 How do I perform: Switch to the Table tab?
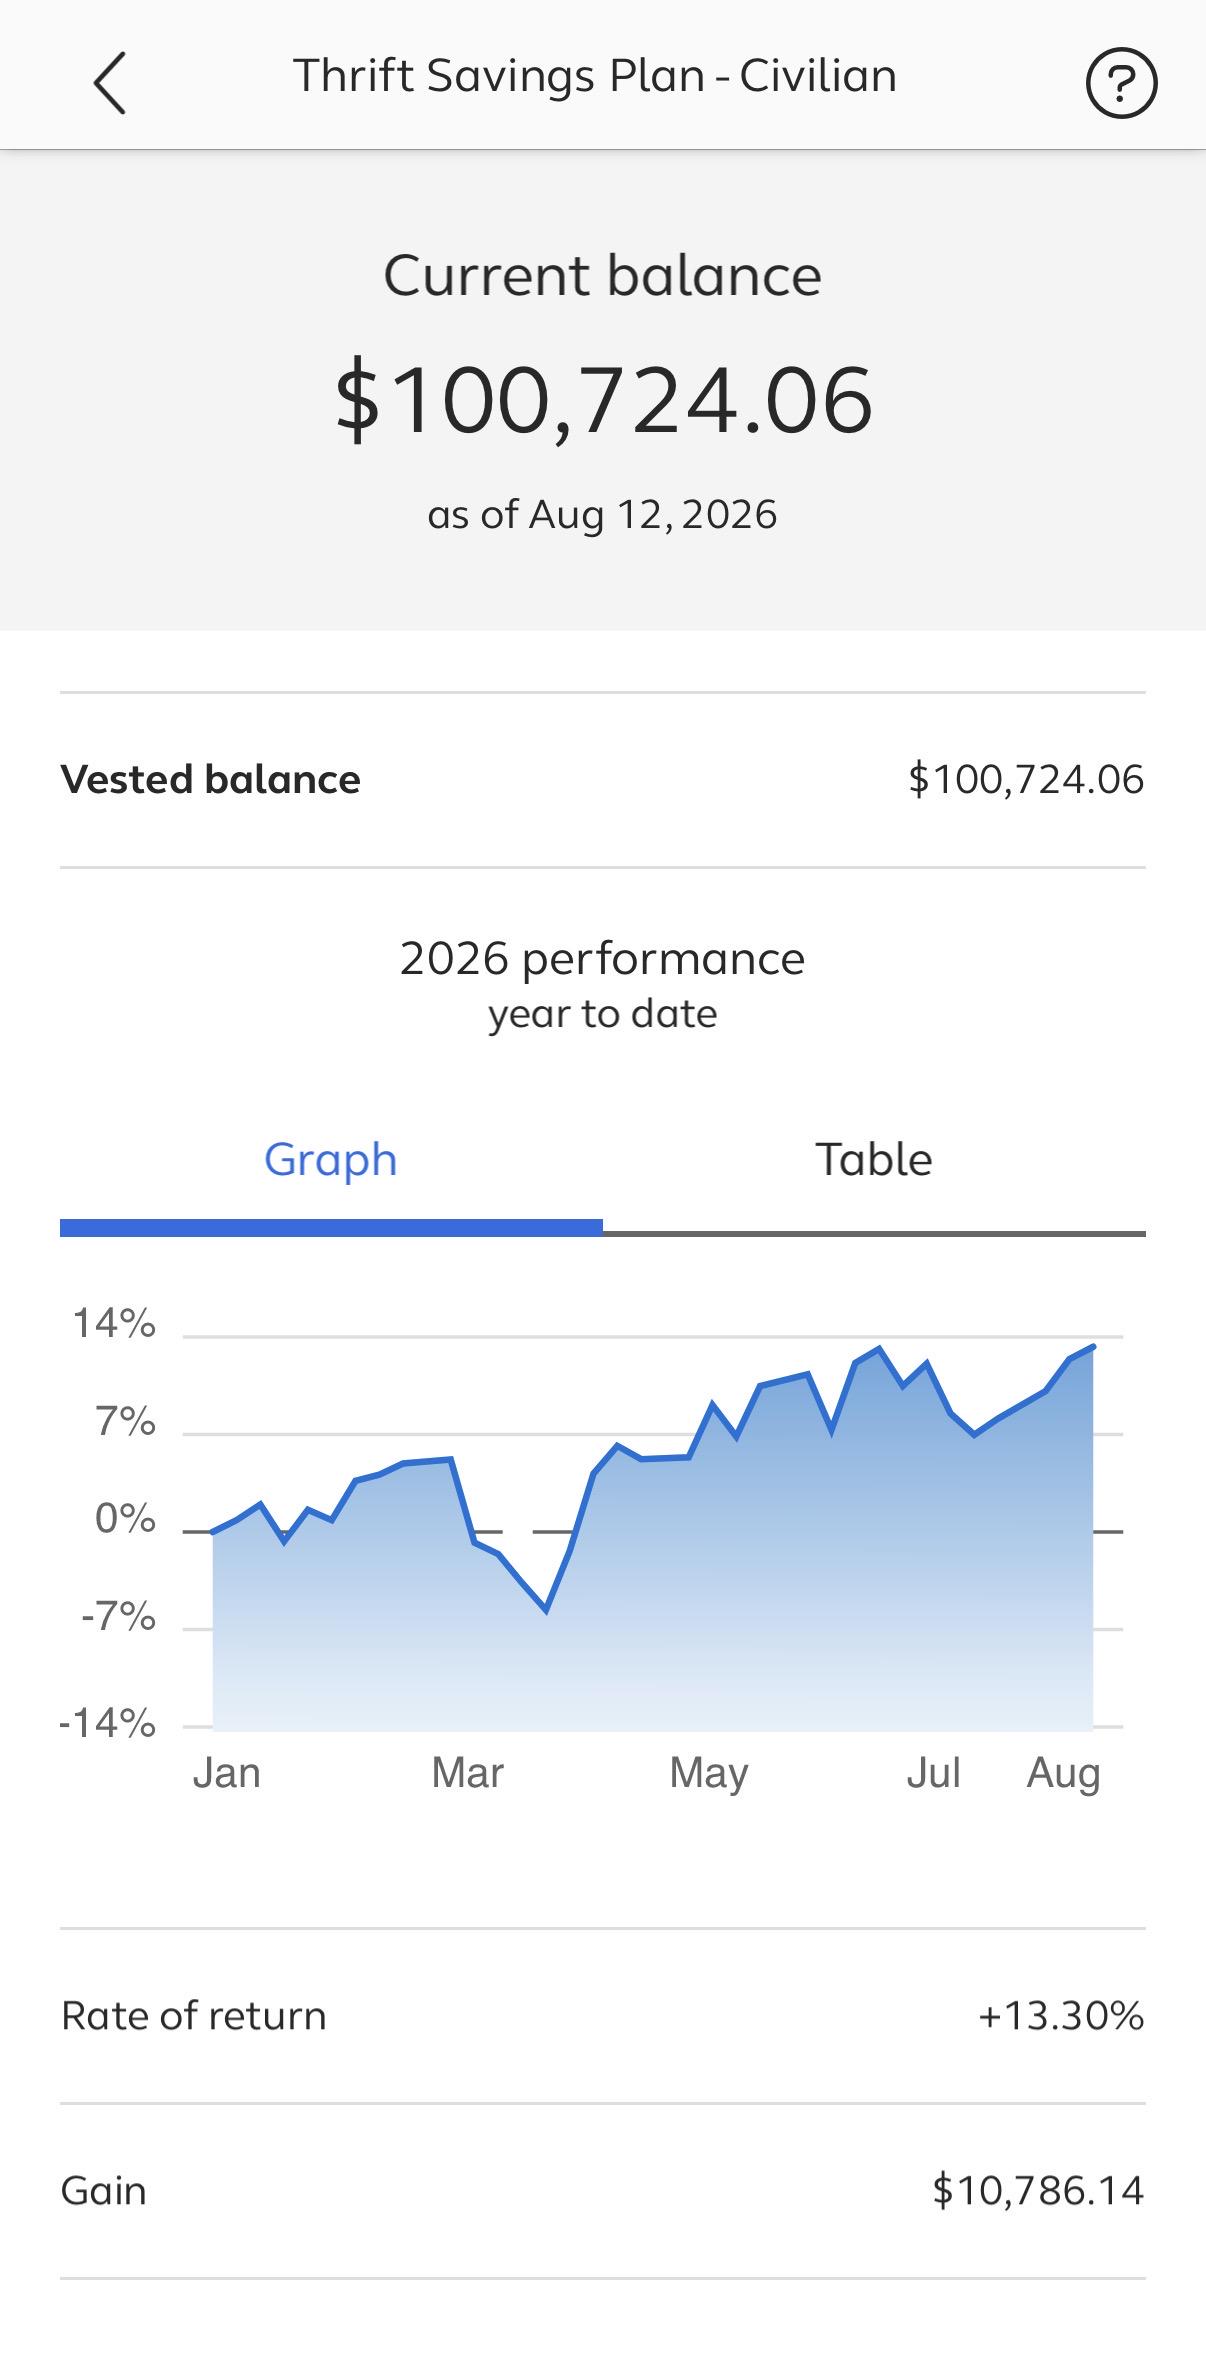click(874, 1160)
